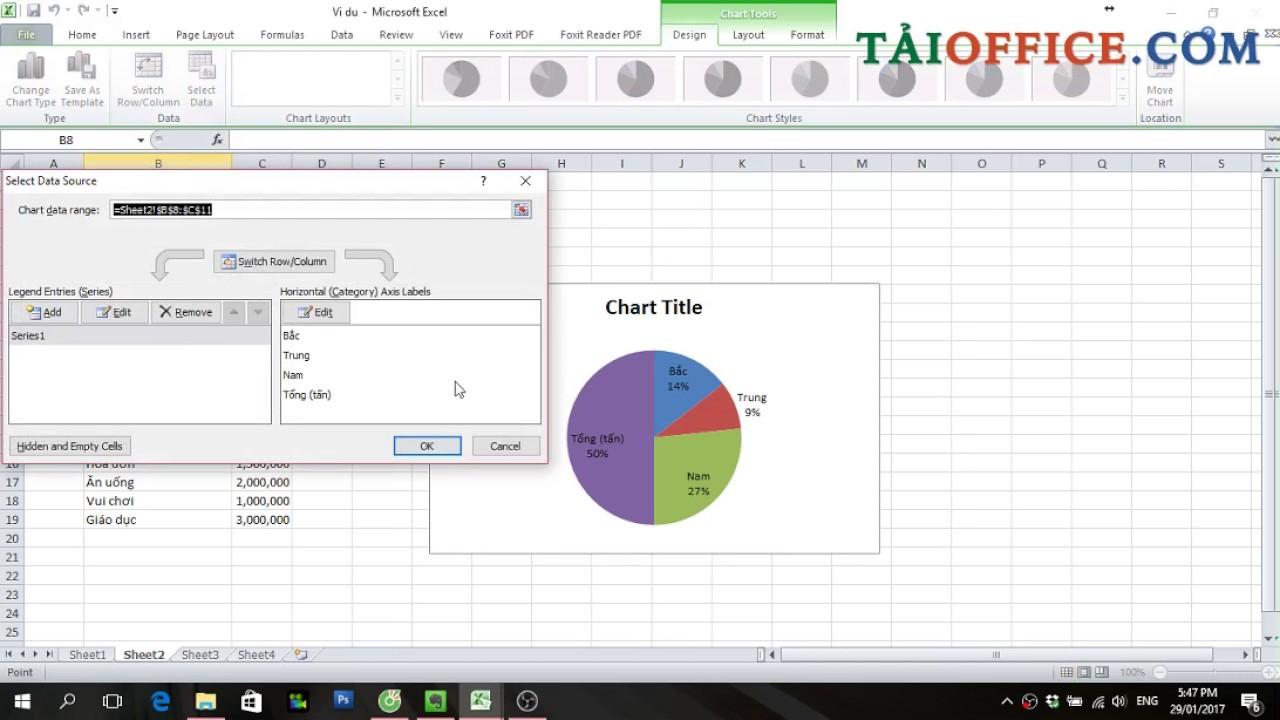Switch to Normal view in status bar

coord(1067,673)
